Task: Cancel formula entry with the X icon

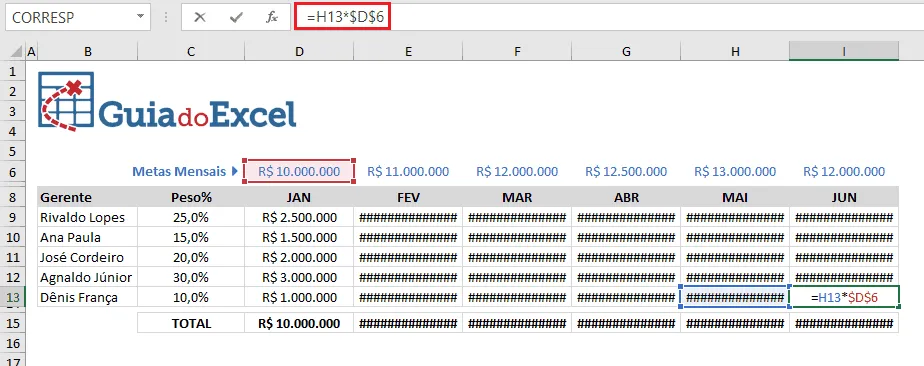Action: pyautogui.click(x=200, y=17)
